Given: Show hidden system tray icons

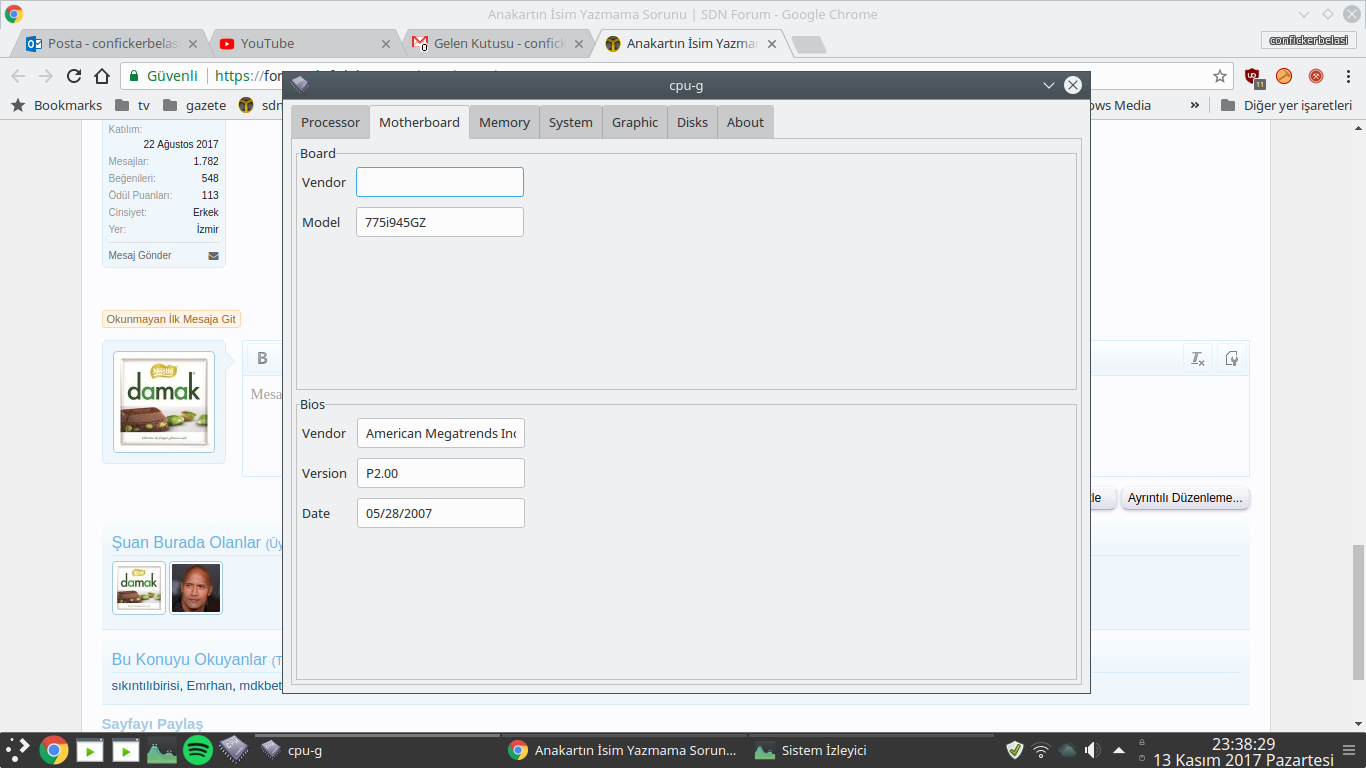Looking at the screenshot, I should click(1118, 750).
